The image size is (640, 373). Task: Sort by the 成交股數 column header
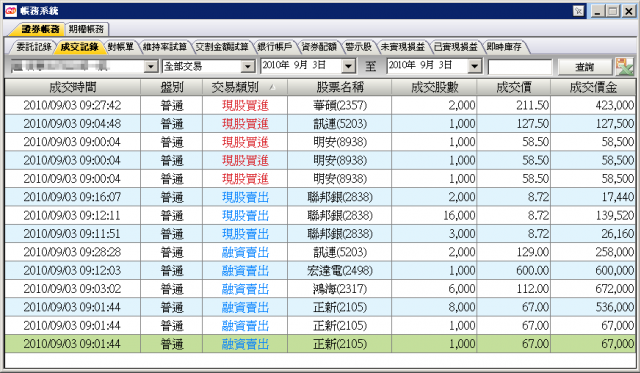click(434, 87)
